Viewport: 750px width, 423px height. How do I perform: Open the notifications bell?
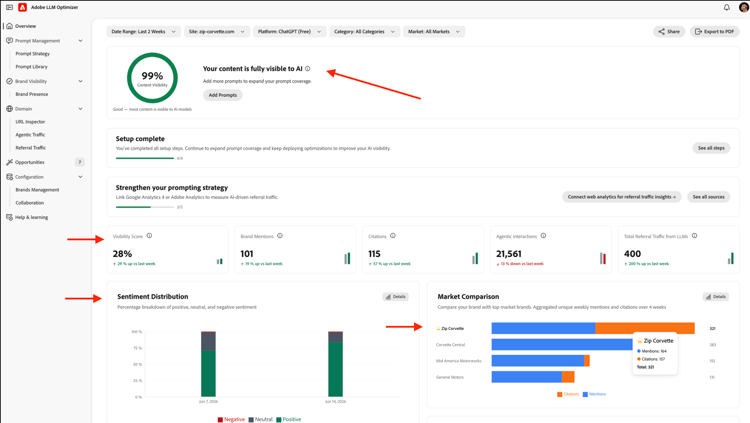[727, 7]
